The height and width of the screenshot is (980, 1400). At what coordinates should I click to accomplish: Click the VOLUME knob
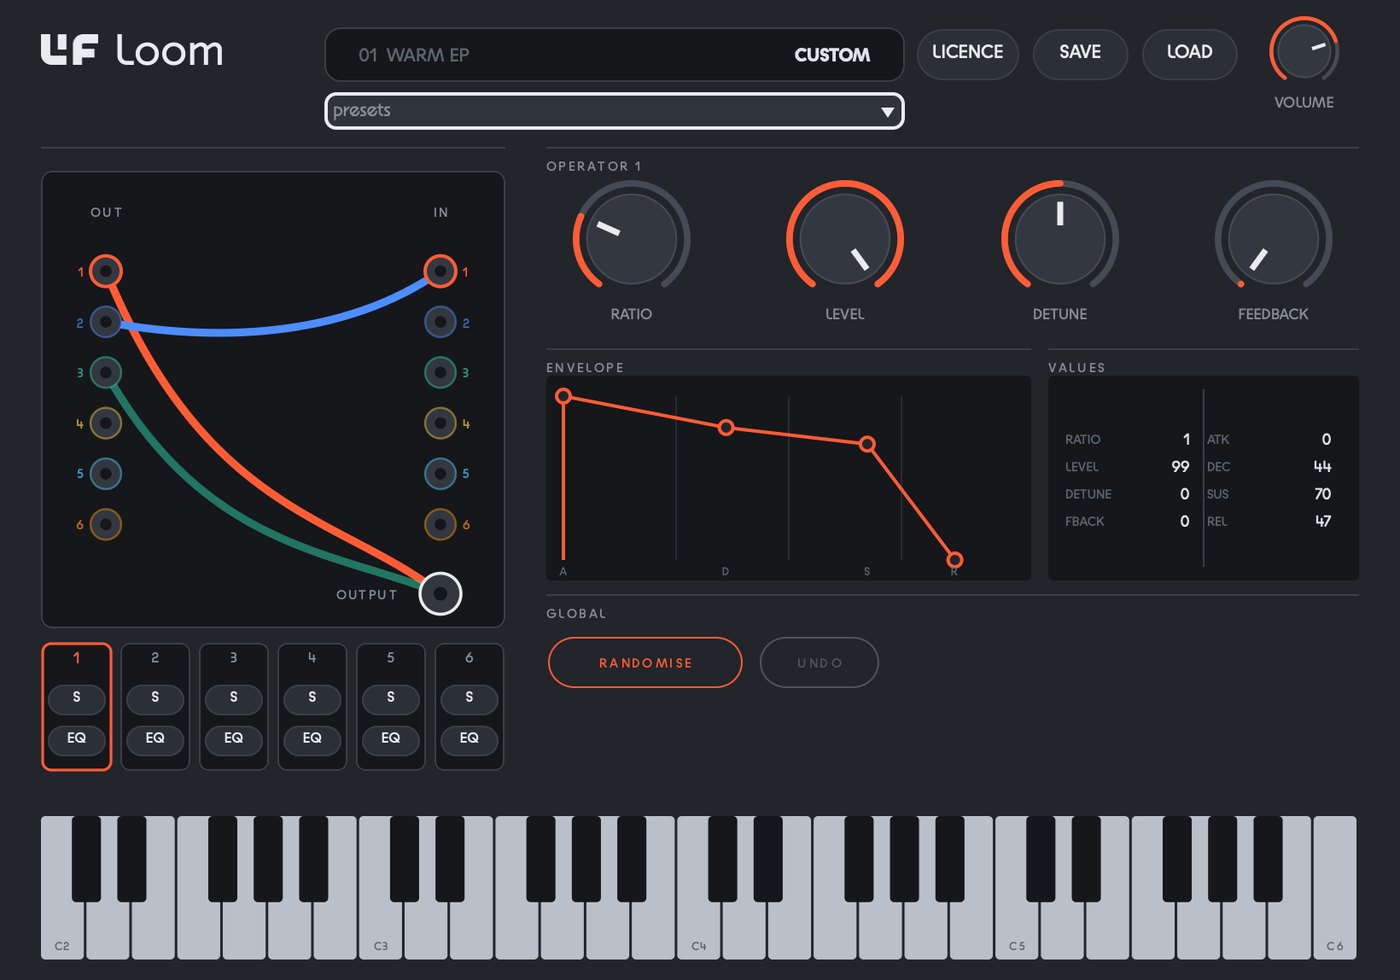coord(1304,51)
